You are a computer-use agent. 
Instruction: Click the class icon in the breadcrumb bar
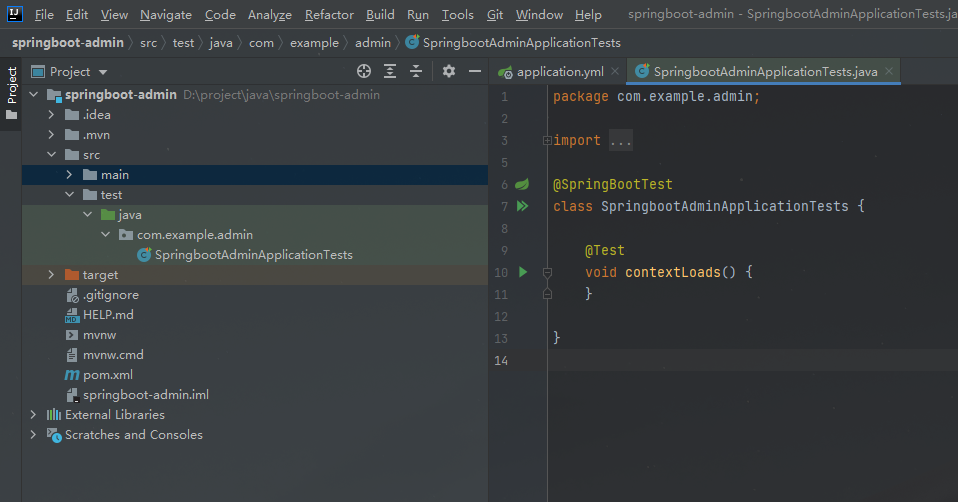click(412, 42)
